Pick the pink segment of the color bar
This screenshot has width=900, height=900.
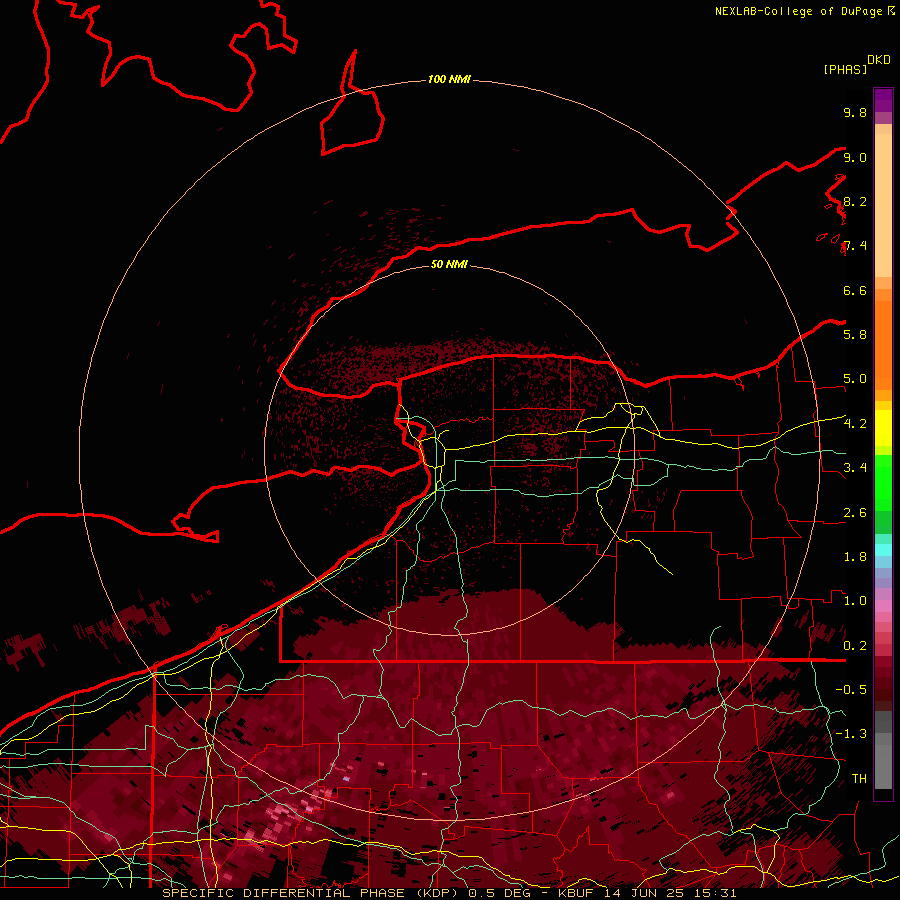883,606
